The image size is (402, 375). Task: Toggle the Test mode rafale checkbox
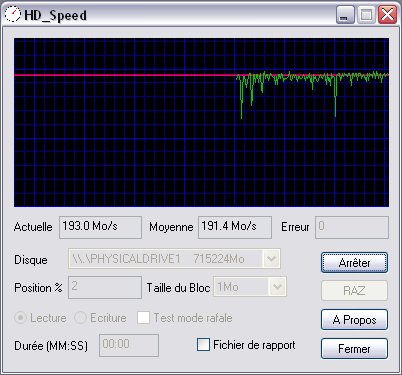[x=143, y=317]
